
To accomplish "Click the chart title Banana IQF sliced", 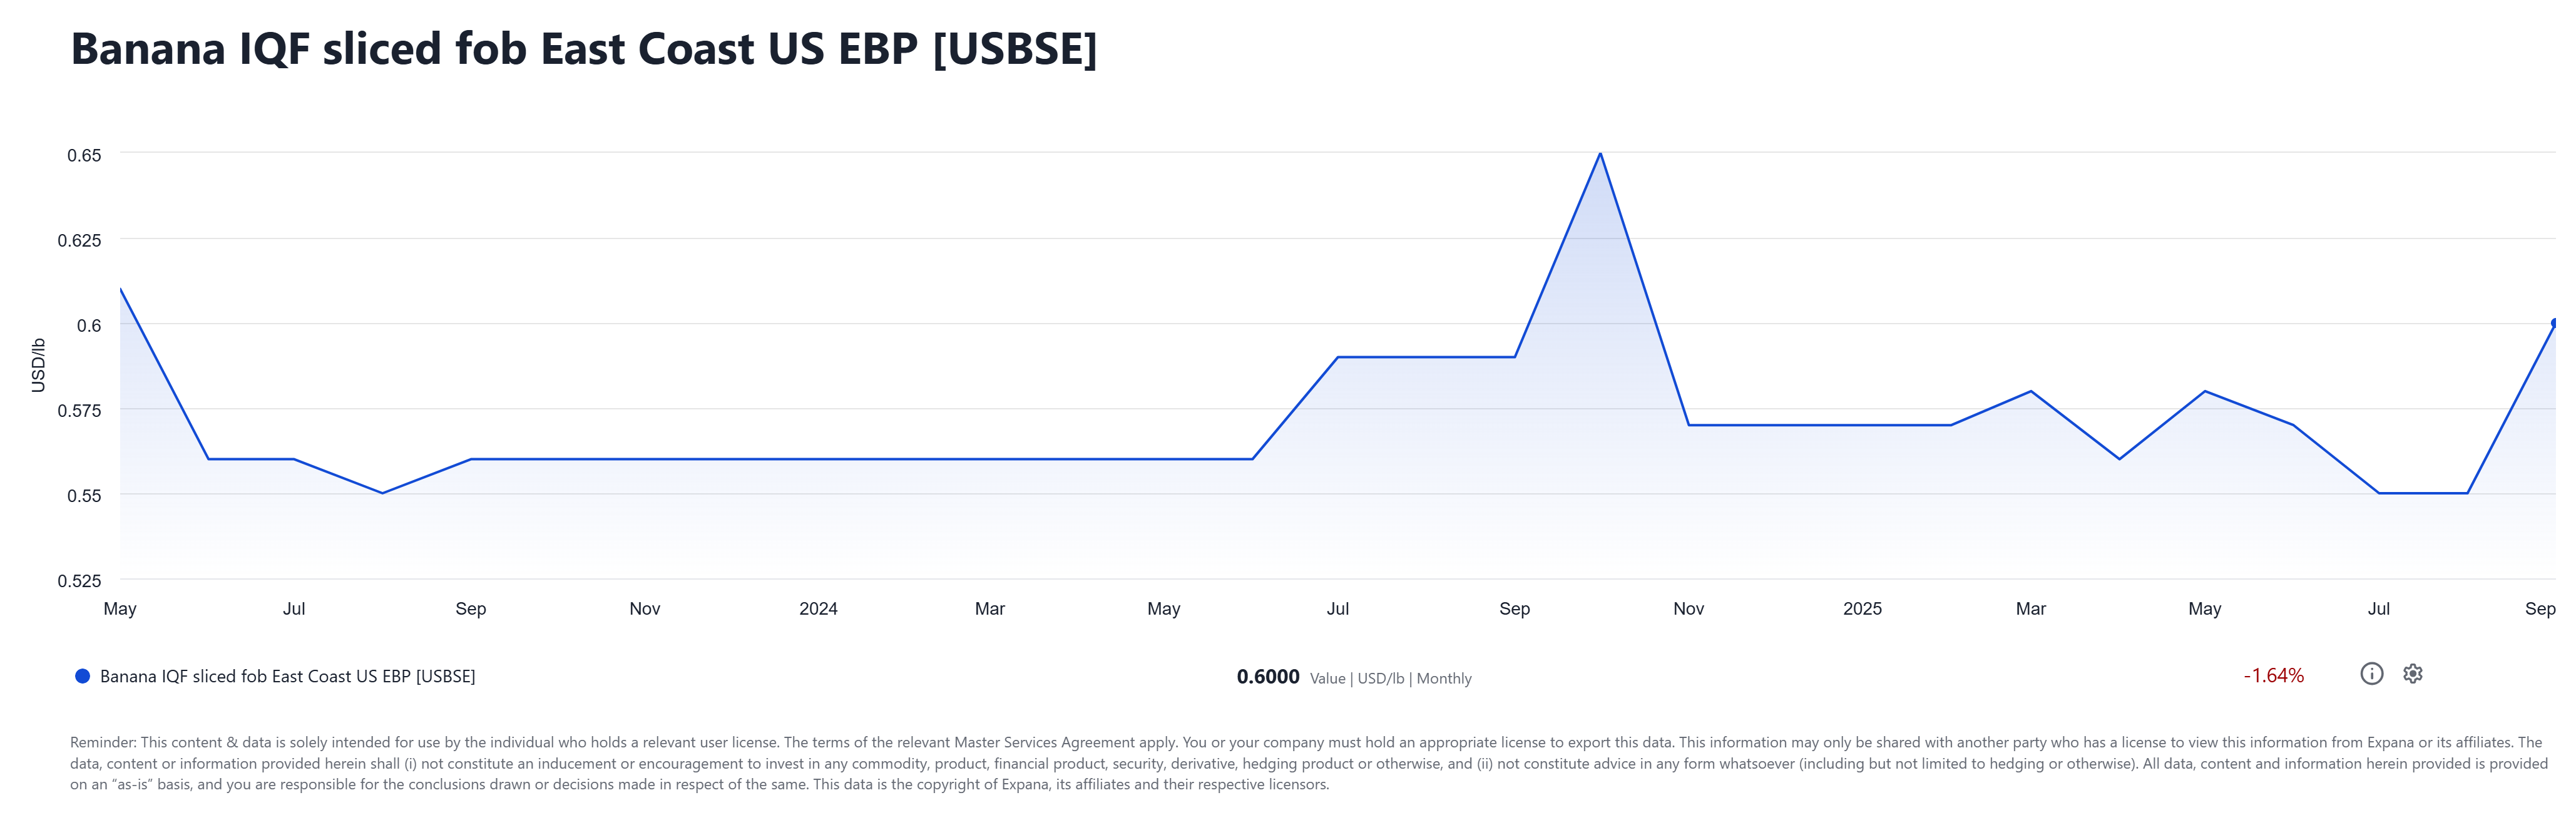I will point(583,50).
